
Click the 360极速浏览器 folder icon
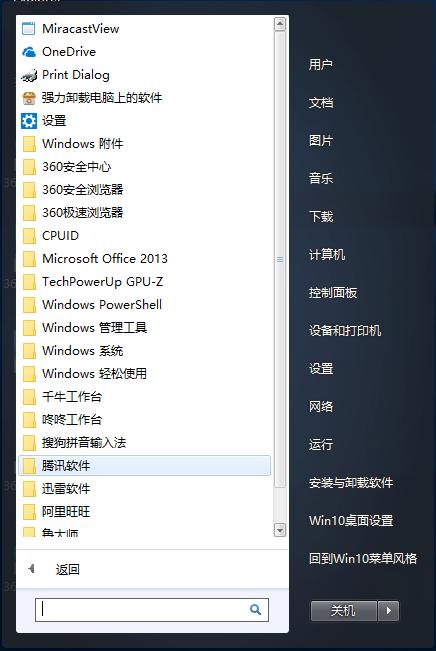tap(29, 213)
